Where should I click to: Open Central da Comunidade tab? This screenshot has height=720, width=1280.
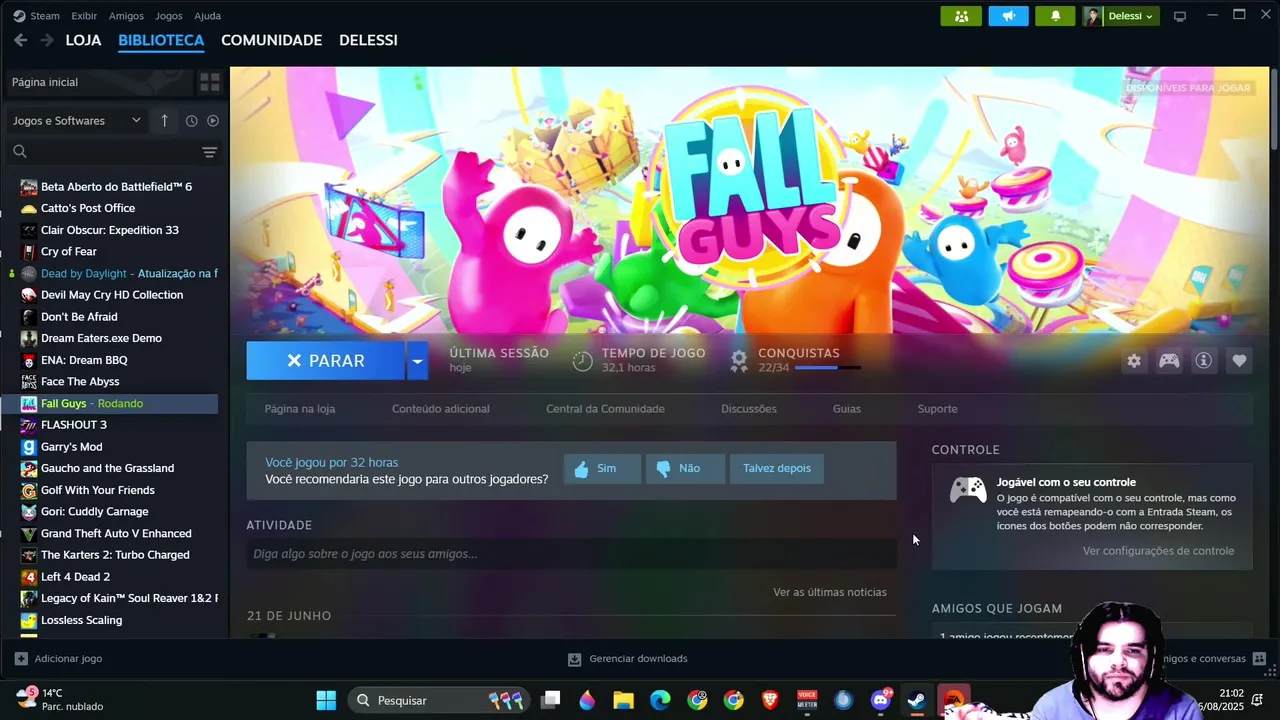tap(605, 409)
